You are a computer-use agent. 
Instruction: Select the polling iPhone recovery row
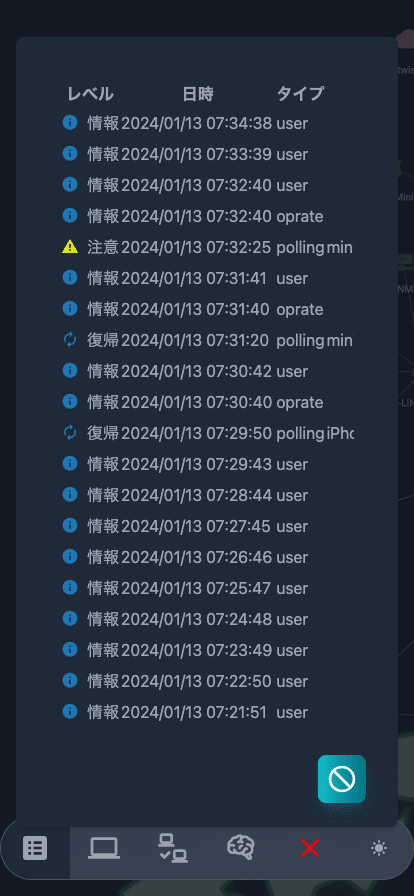pos(208,433)
